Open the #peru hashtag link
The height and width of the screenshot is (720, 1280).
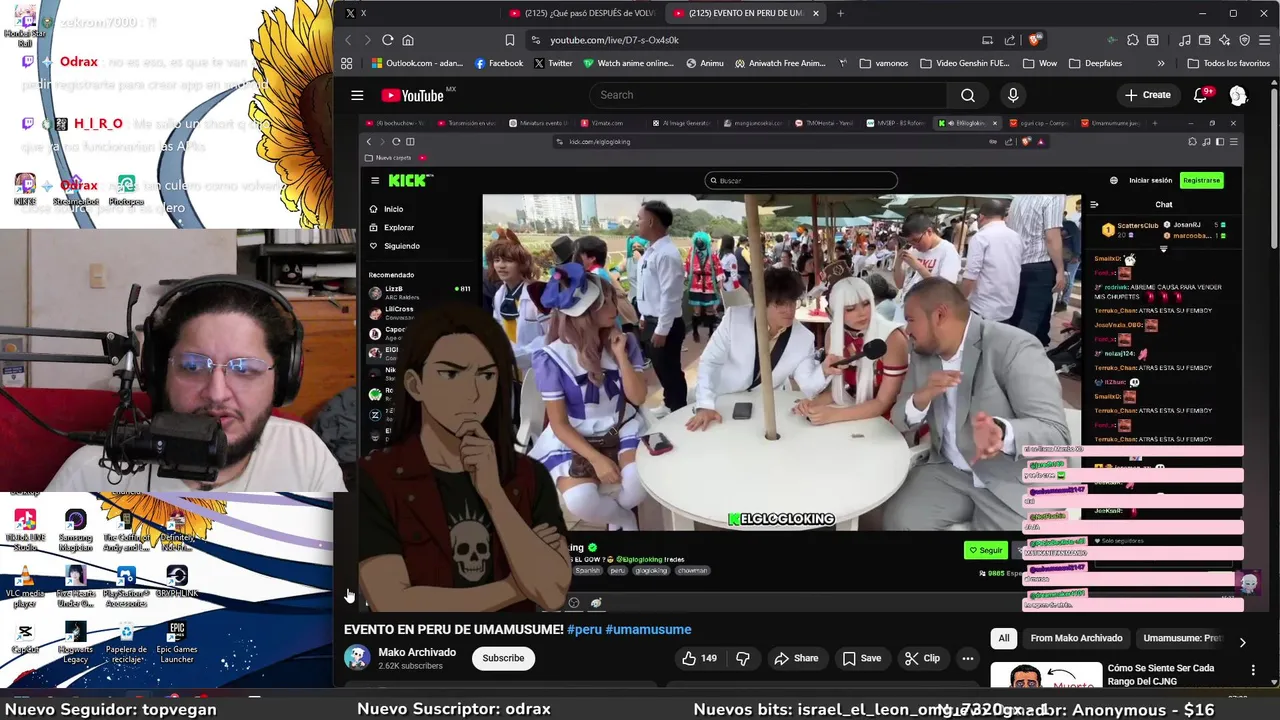(584, 630)
